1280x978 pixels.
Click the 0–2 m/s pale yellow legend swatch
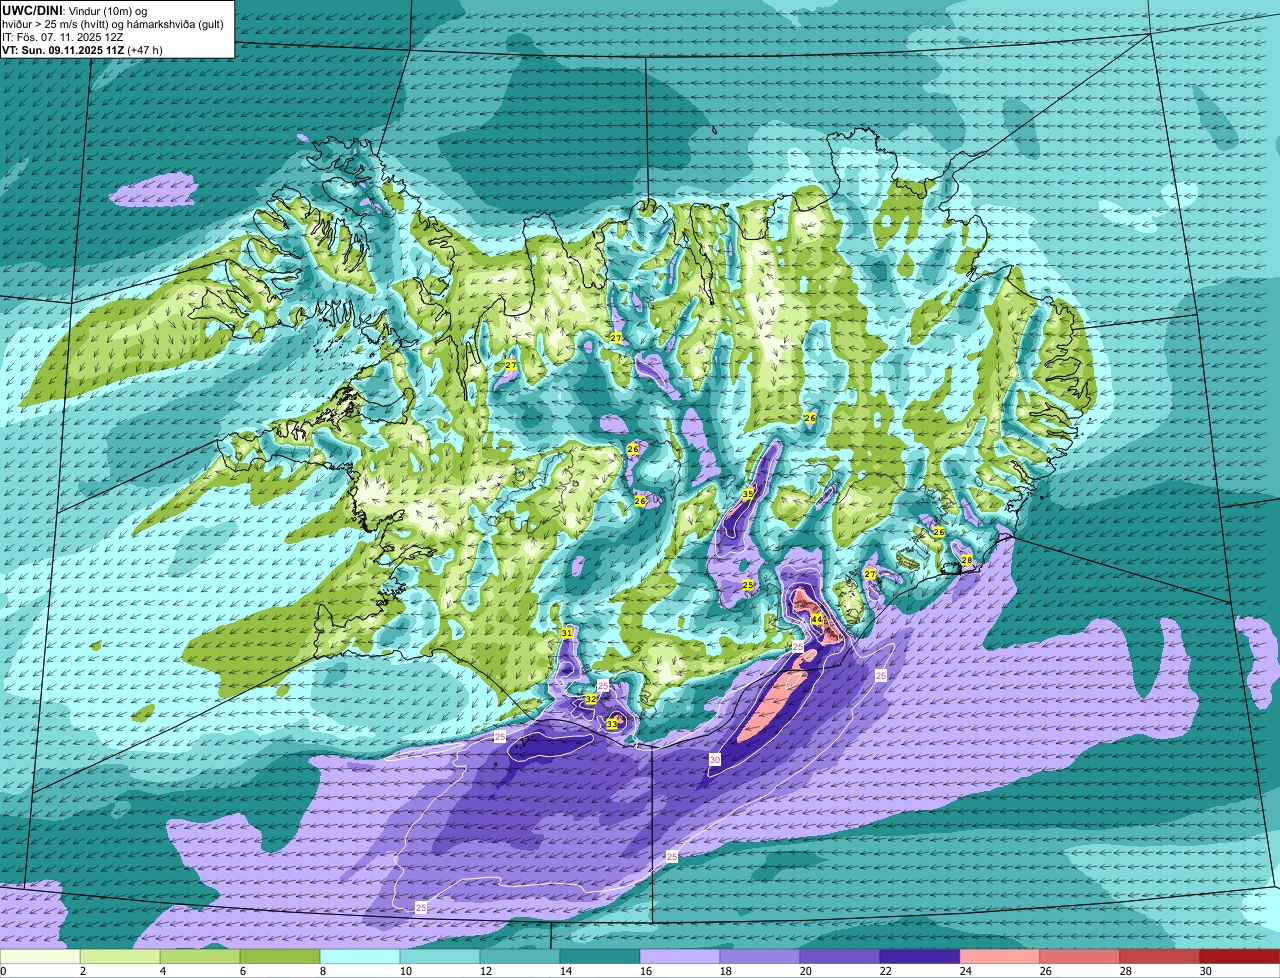coord(40,956)
